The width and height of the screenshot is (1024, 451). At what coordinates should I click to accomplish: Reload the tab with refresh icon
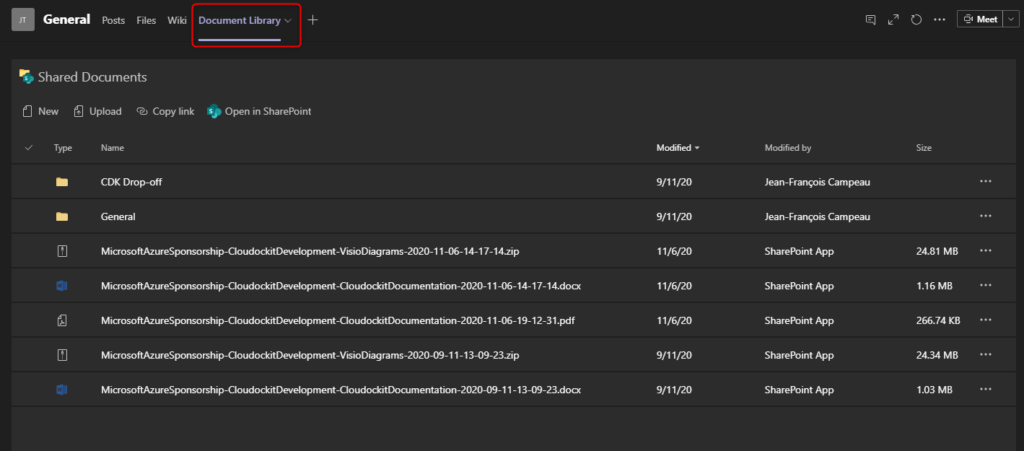[x=916, y=20]
